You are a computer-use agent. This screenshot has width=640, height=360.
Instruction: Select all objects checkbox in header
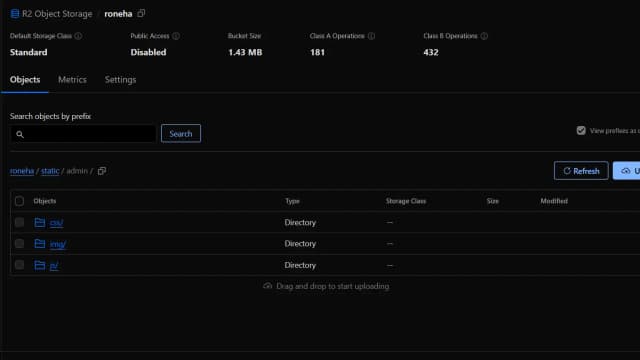(x=19, y=201)
